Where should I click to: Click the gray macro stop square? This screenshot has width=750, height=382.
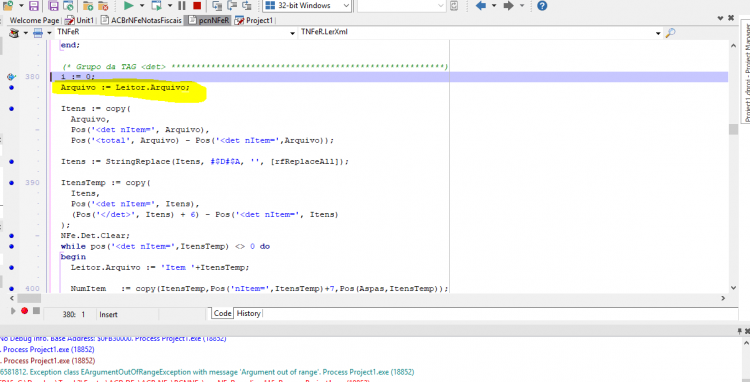(36, 311)
